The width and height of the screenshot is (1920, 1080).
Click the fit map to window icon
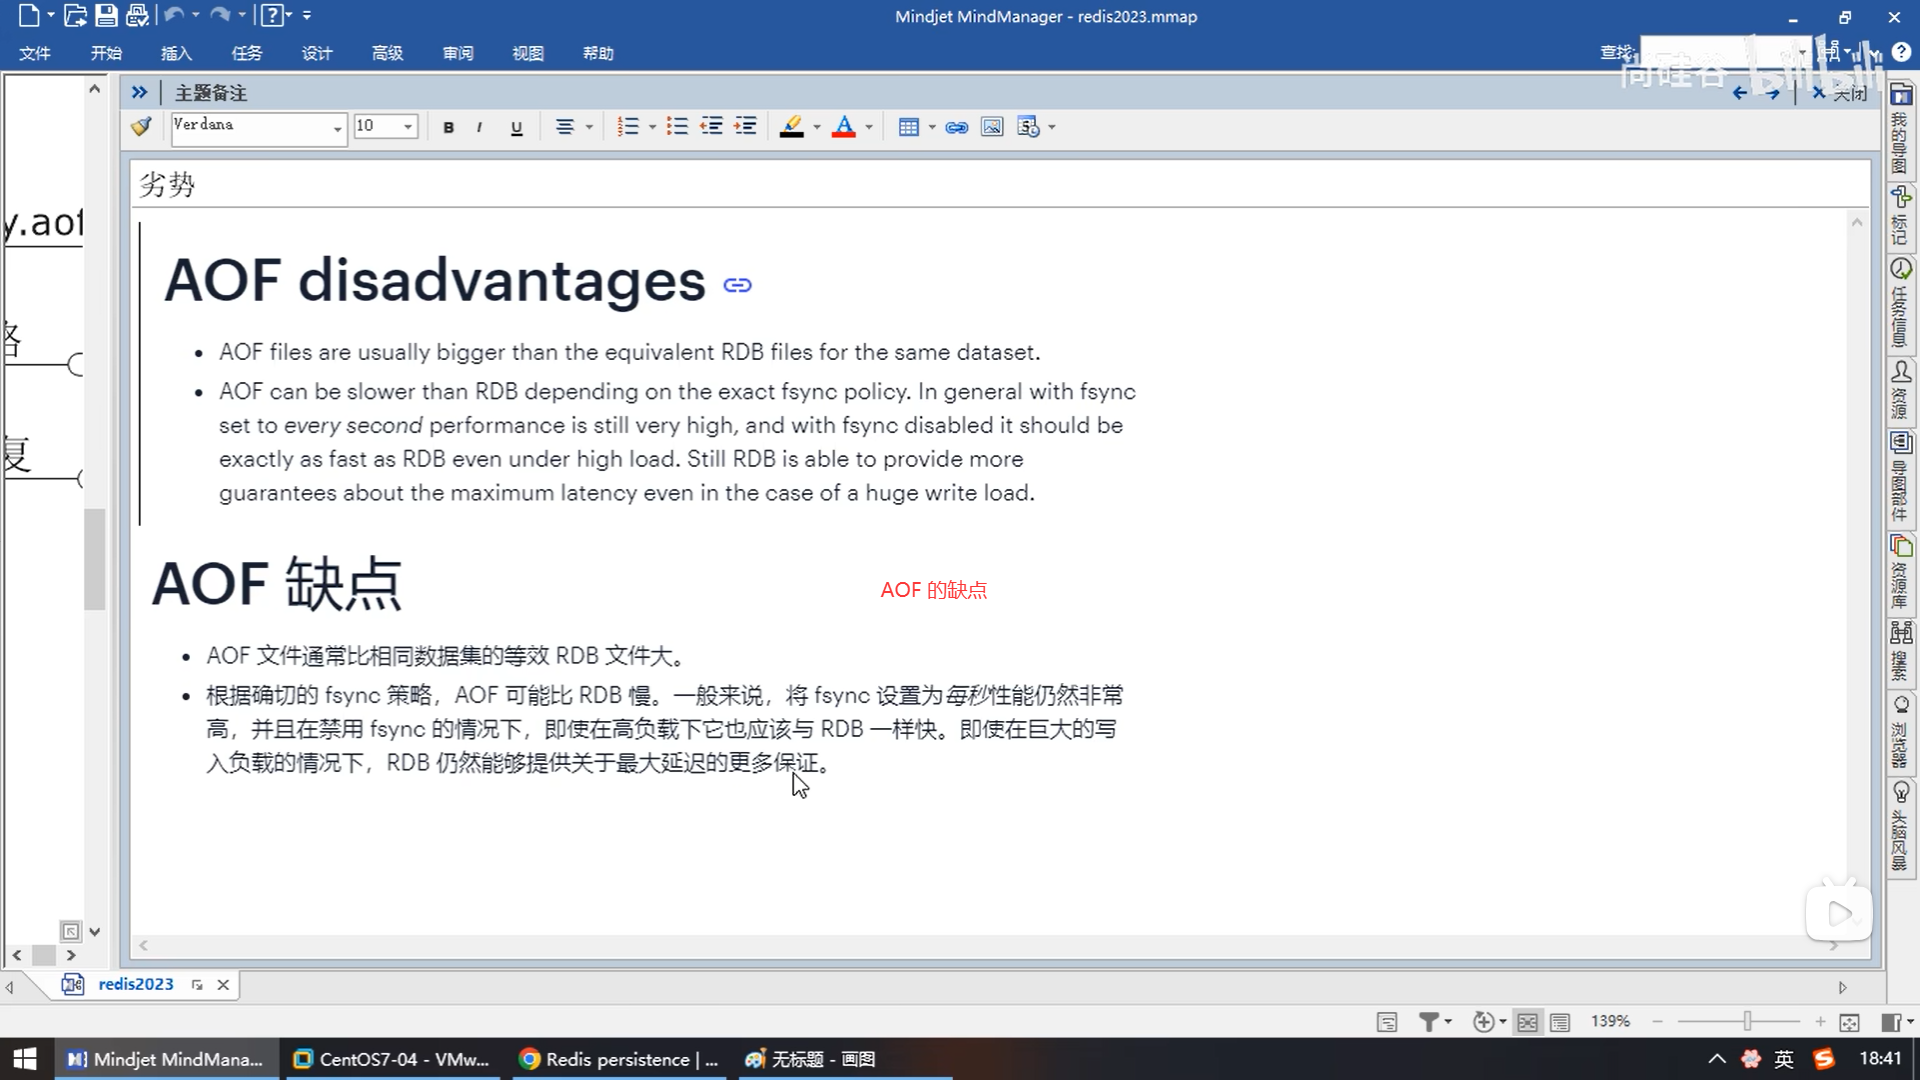[1849, 1022]
